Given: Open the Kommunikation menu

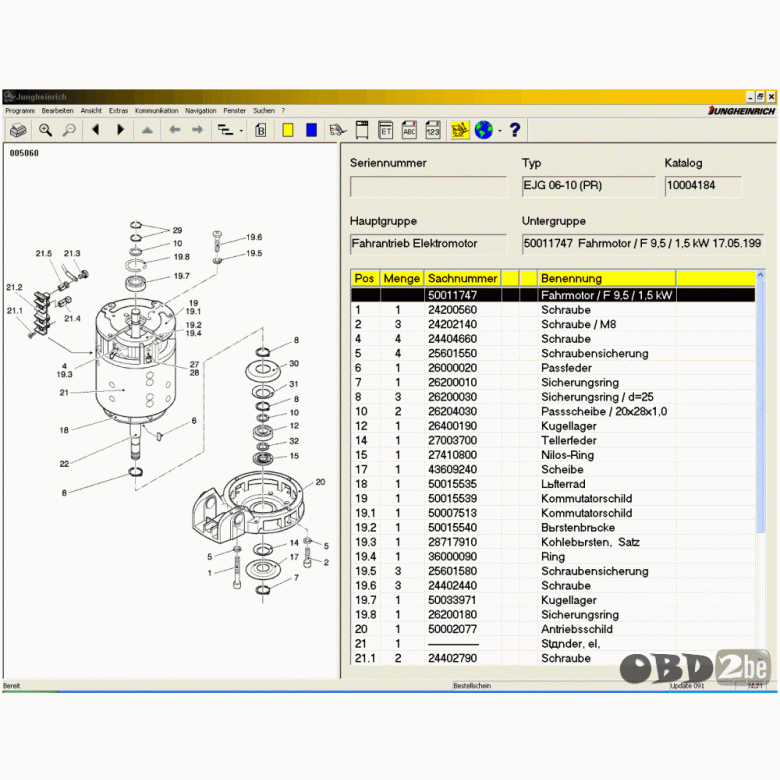Looking at the screenshot, I should [156, 111].
